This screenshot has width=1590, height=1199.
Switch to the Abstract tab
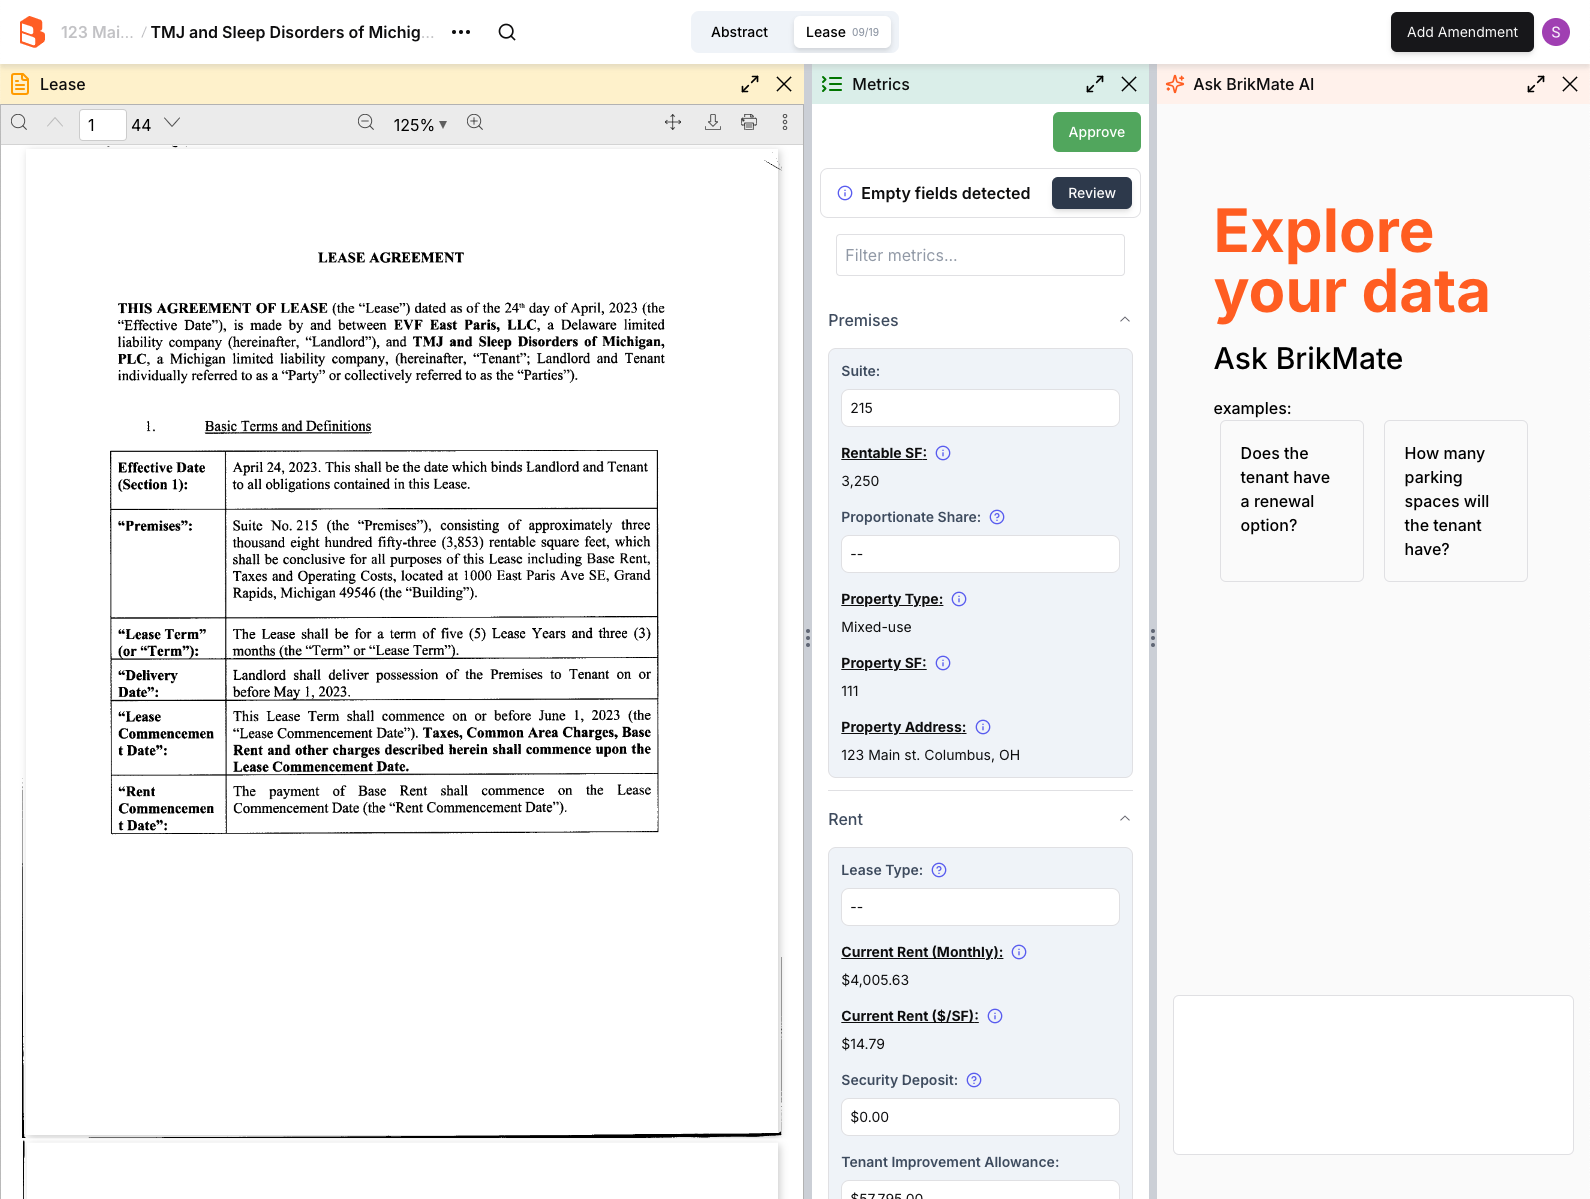pos(739,32)
